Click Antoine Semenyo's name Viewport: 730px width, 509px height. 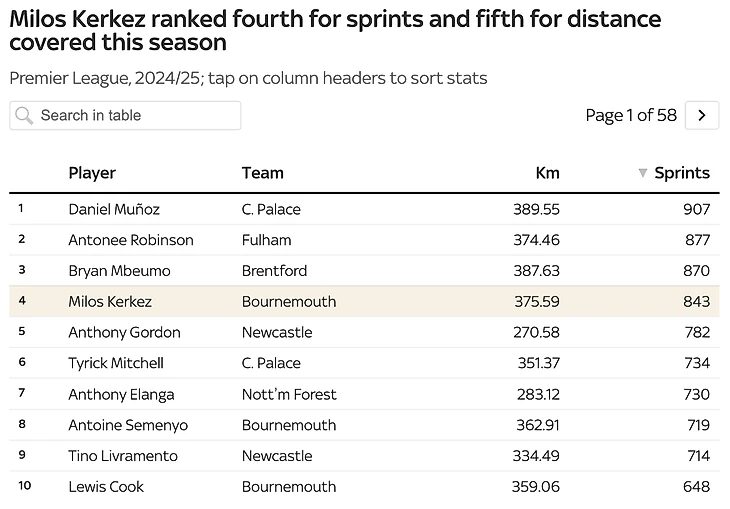[x=130, y=425]
